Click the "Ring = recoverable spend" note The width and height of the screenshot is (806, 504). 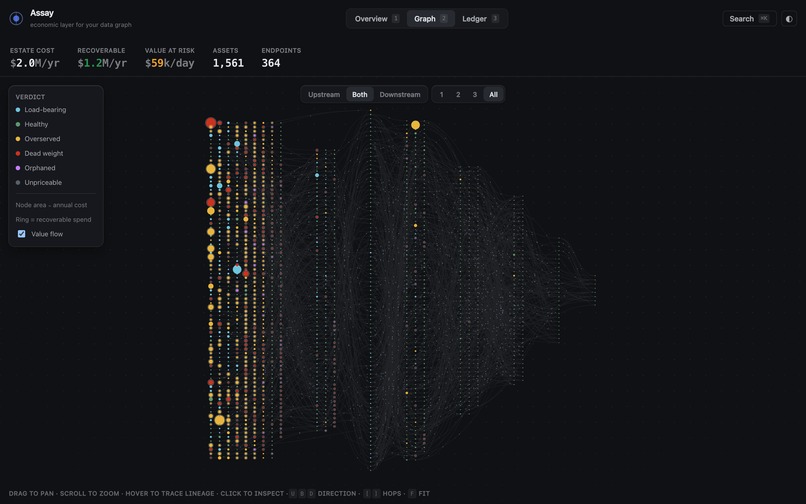click(x=53, y=220)
